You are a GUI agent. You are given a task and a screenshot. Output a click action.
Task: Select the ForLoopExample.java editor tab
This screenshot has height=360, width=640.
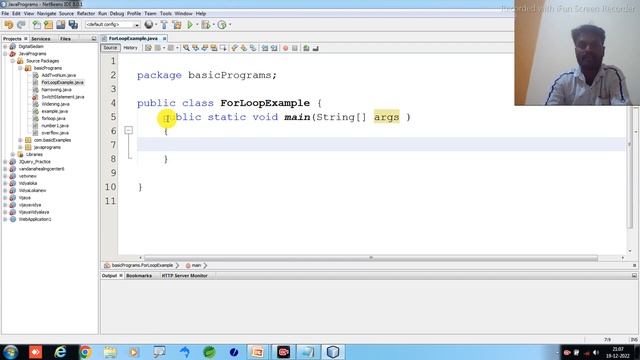pyautogui.click(x=133, y=38)
